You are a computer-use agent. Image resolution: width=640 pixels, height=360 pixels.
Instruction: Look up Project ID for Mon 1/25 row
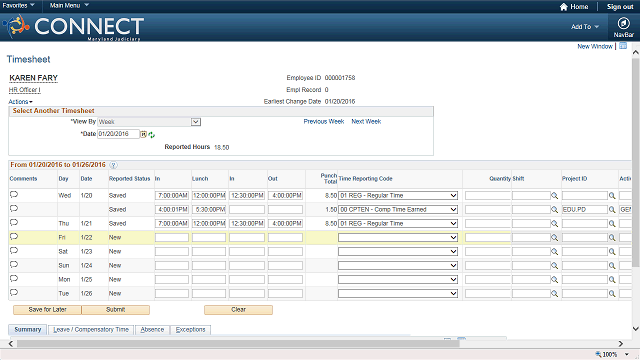click(x=612, y=280)
